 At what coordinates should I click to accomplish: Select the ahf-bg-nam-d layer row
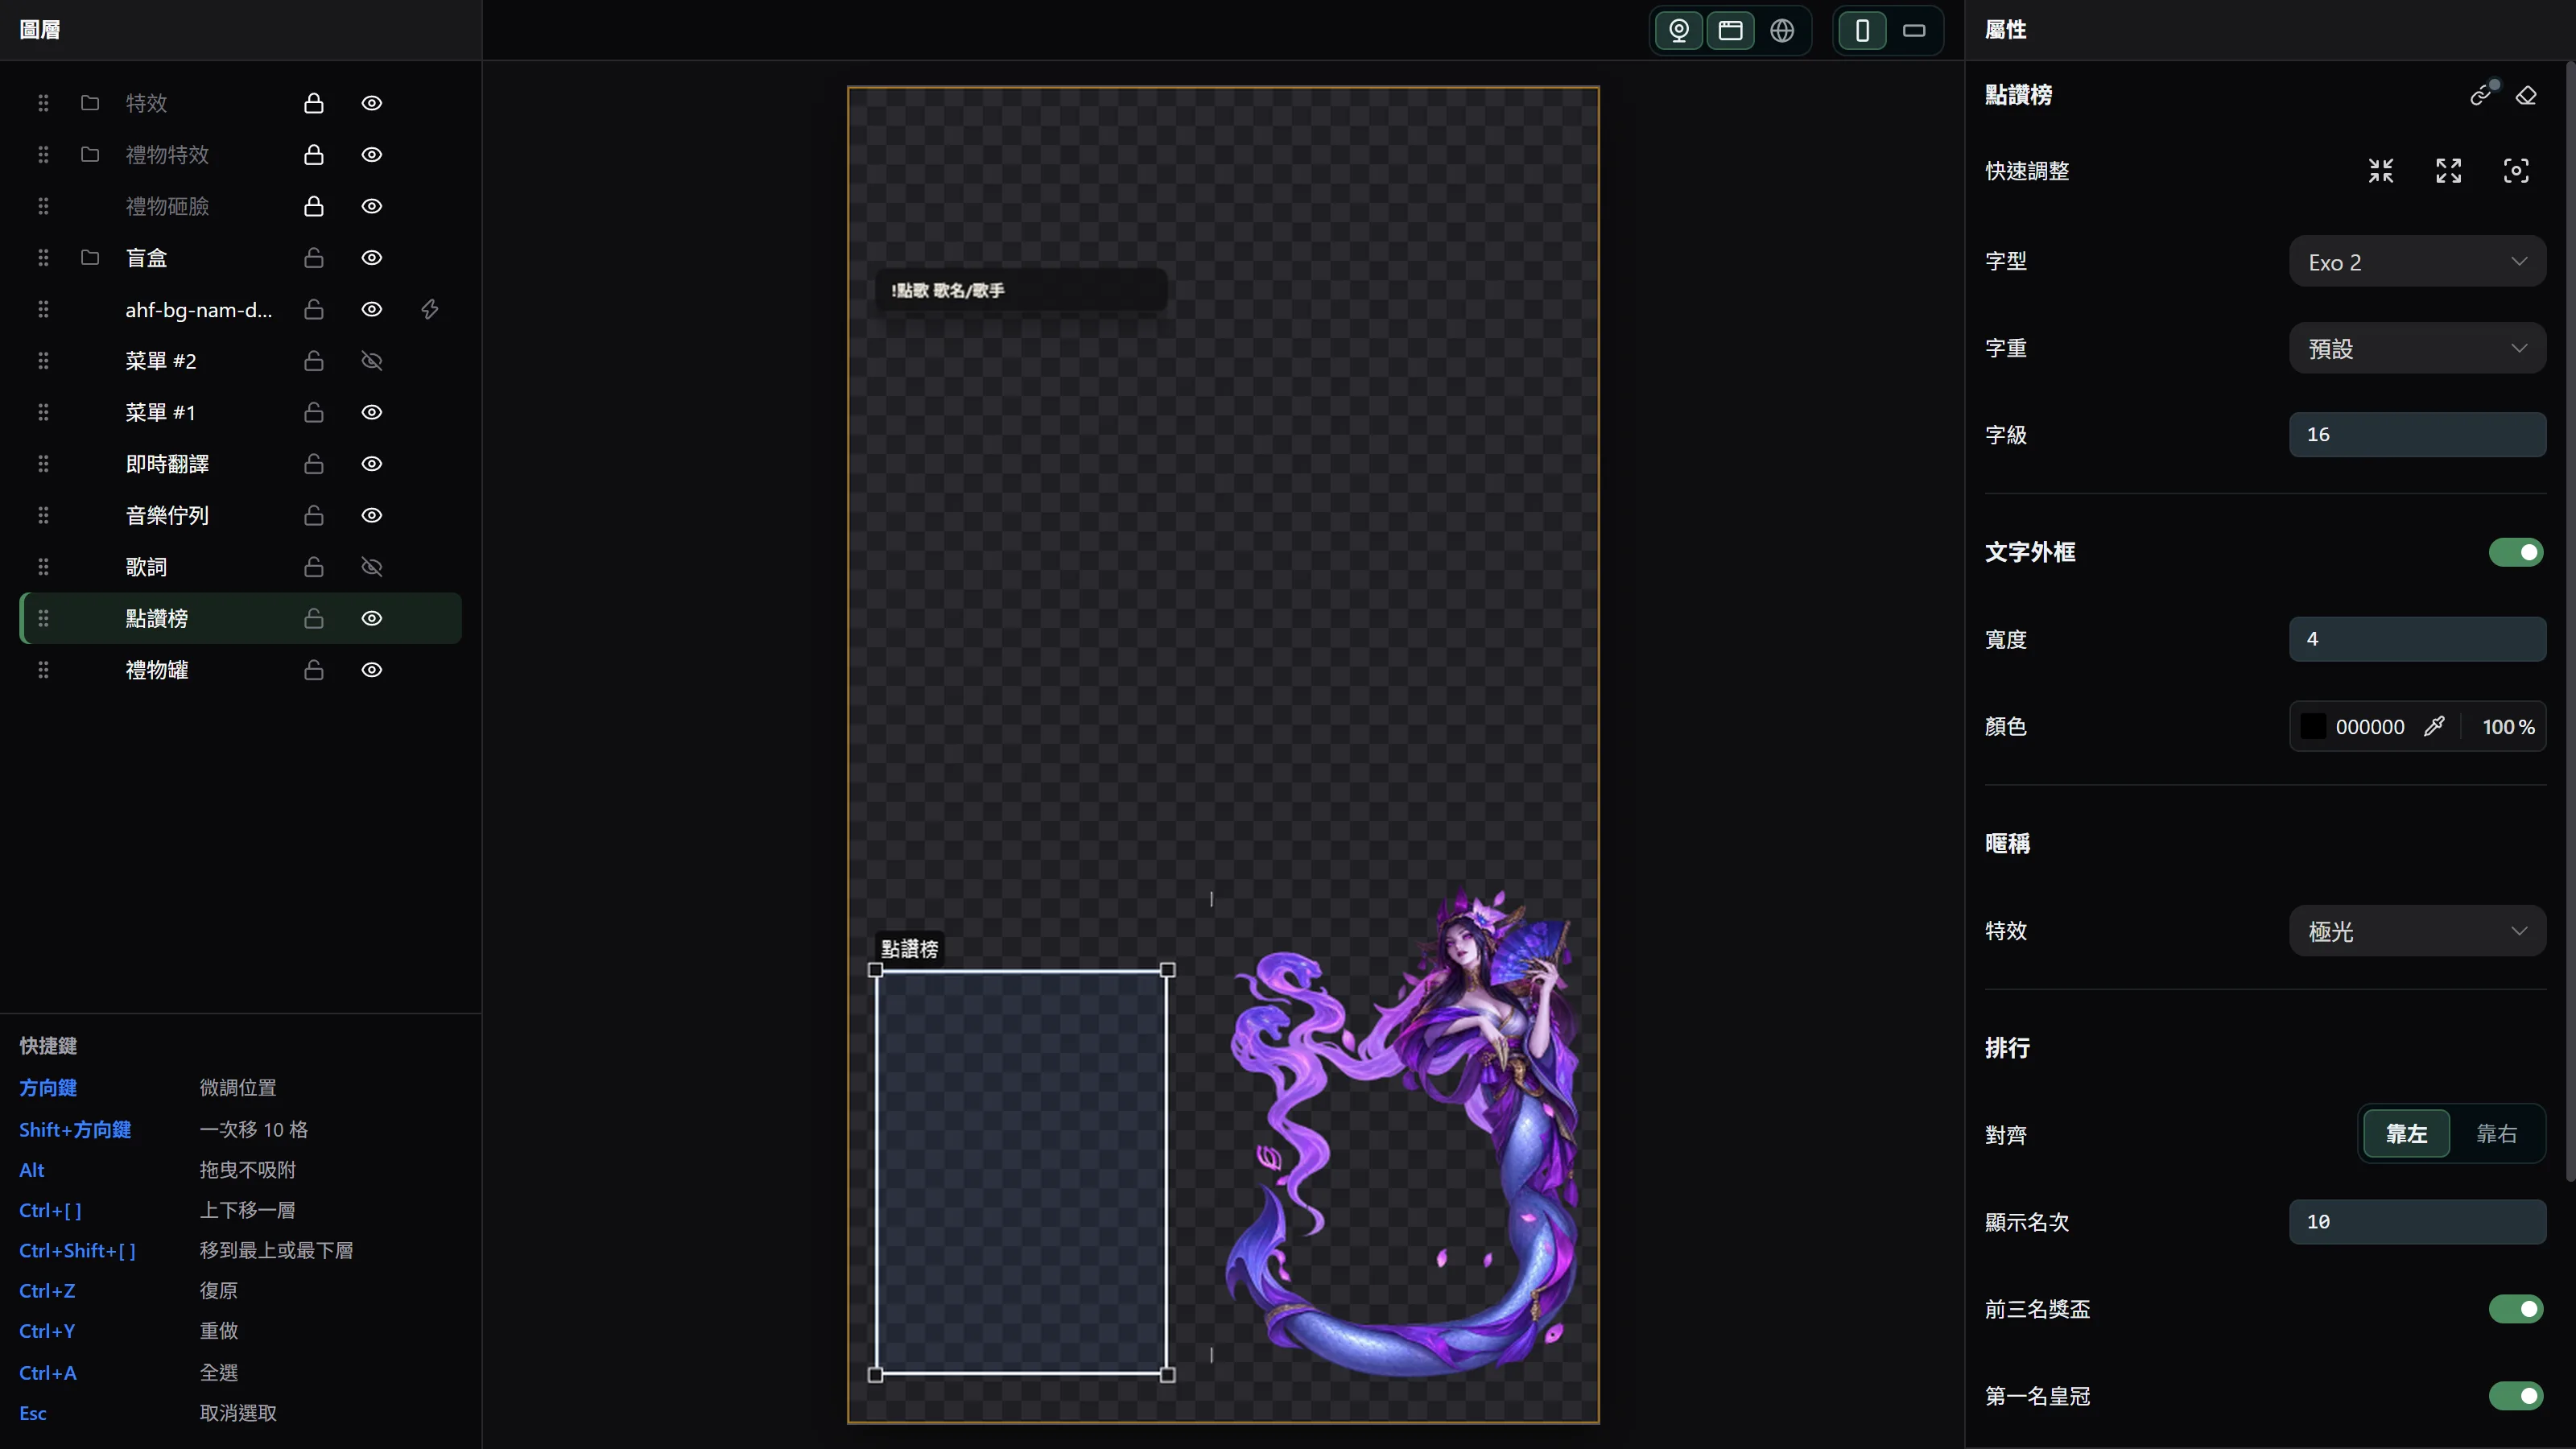click(240, 309)
